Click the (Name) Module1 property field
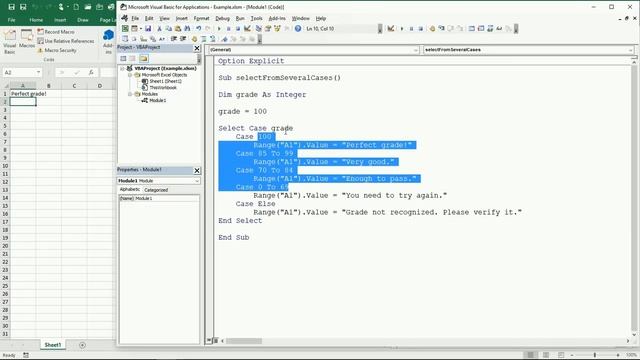Image resolution: width=640 pixels, height=360 pixels. tap(159, 198)
